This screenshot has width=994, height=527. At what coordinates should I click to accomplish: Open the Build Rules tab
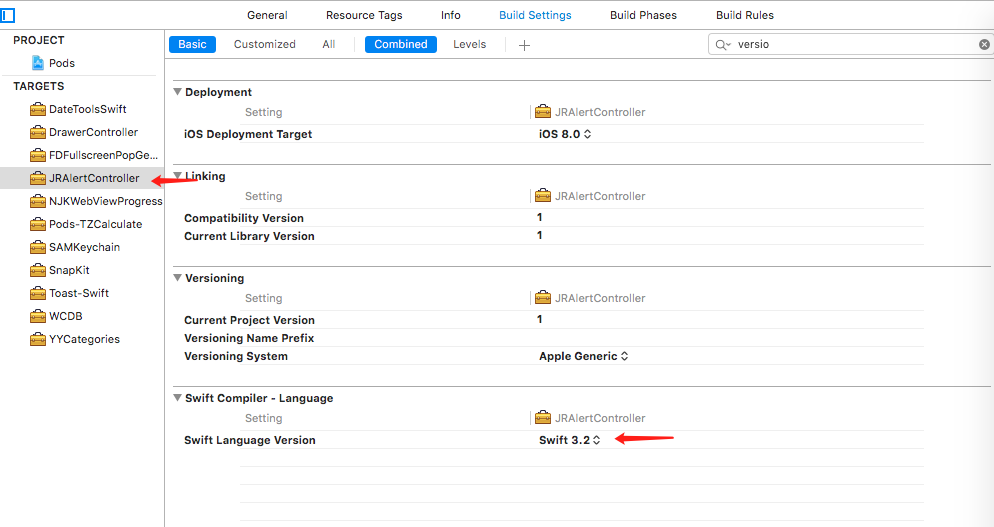[745, 15]
